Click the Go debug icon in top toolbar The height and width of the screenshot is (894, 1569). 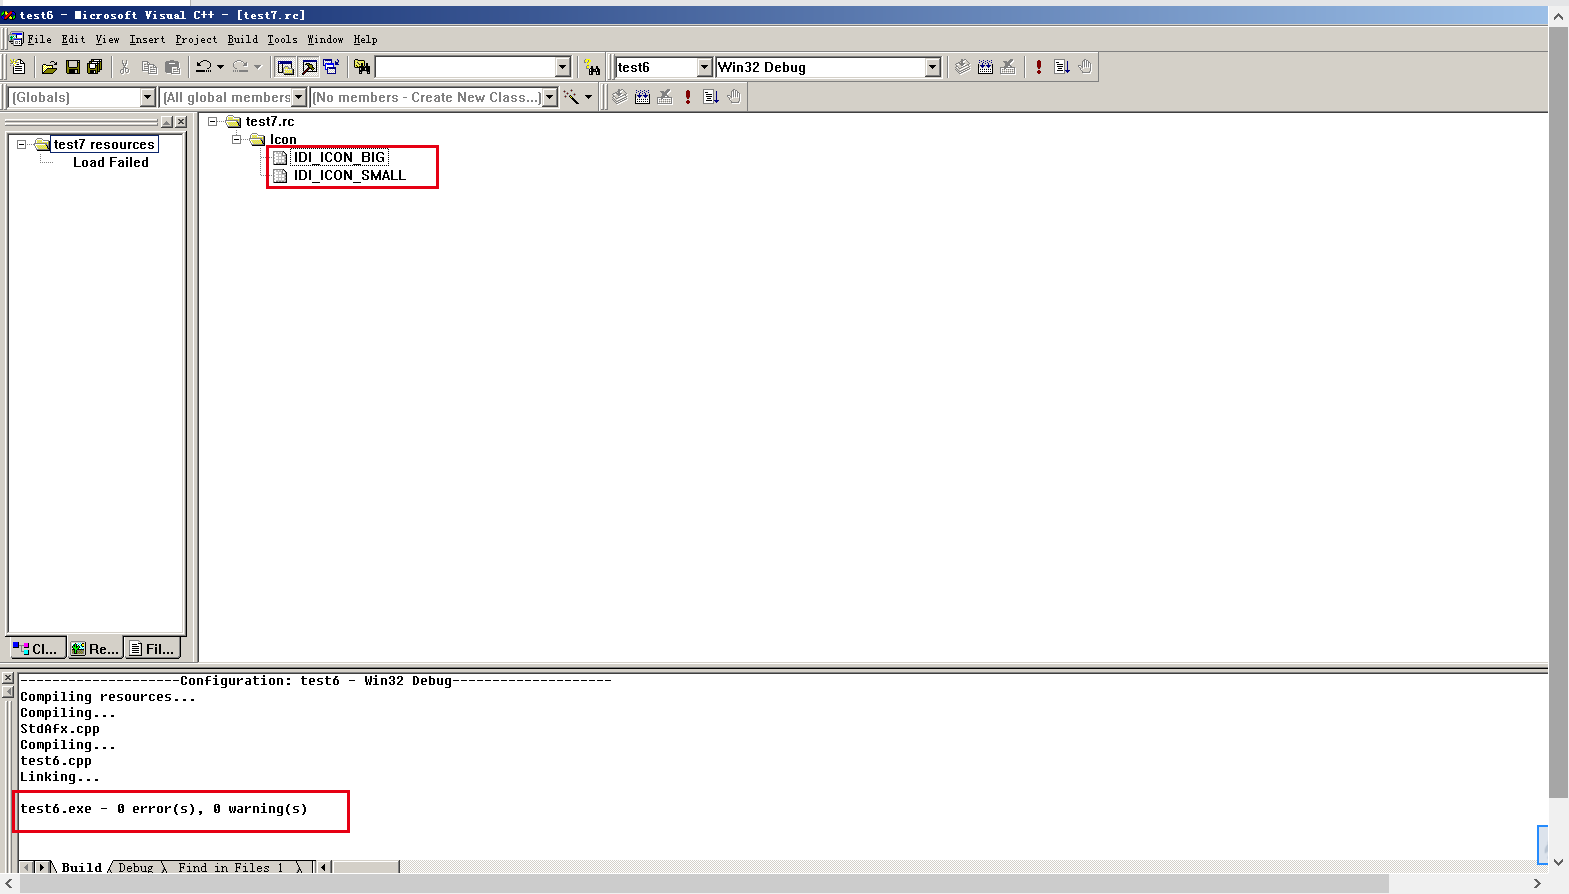tap(1062, 67)
